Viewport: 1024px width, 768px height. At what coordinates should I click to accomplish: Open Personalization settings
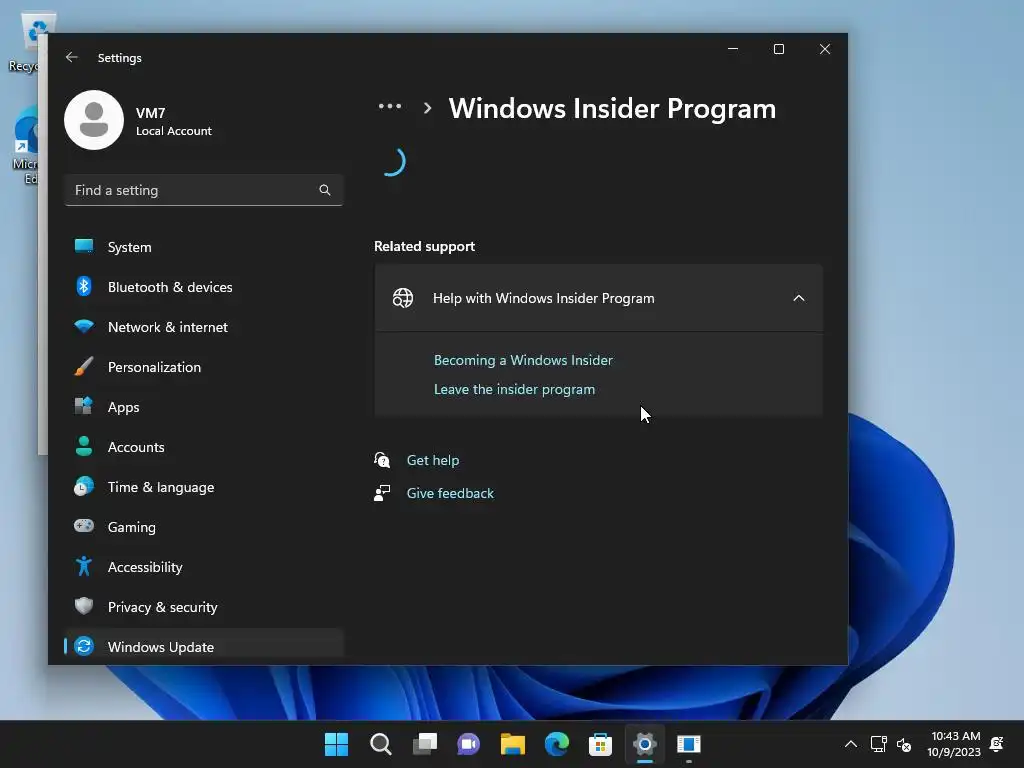point(204,367)
